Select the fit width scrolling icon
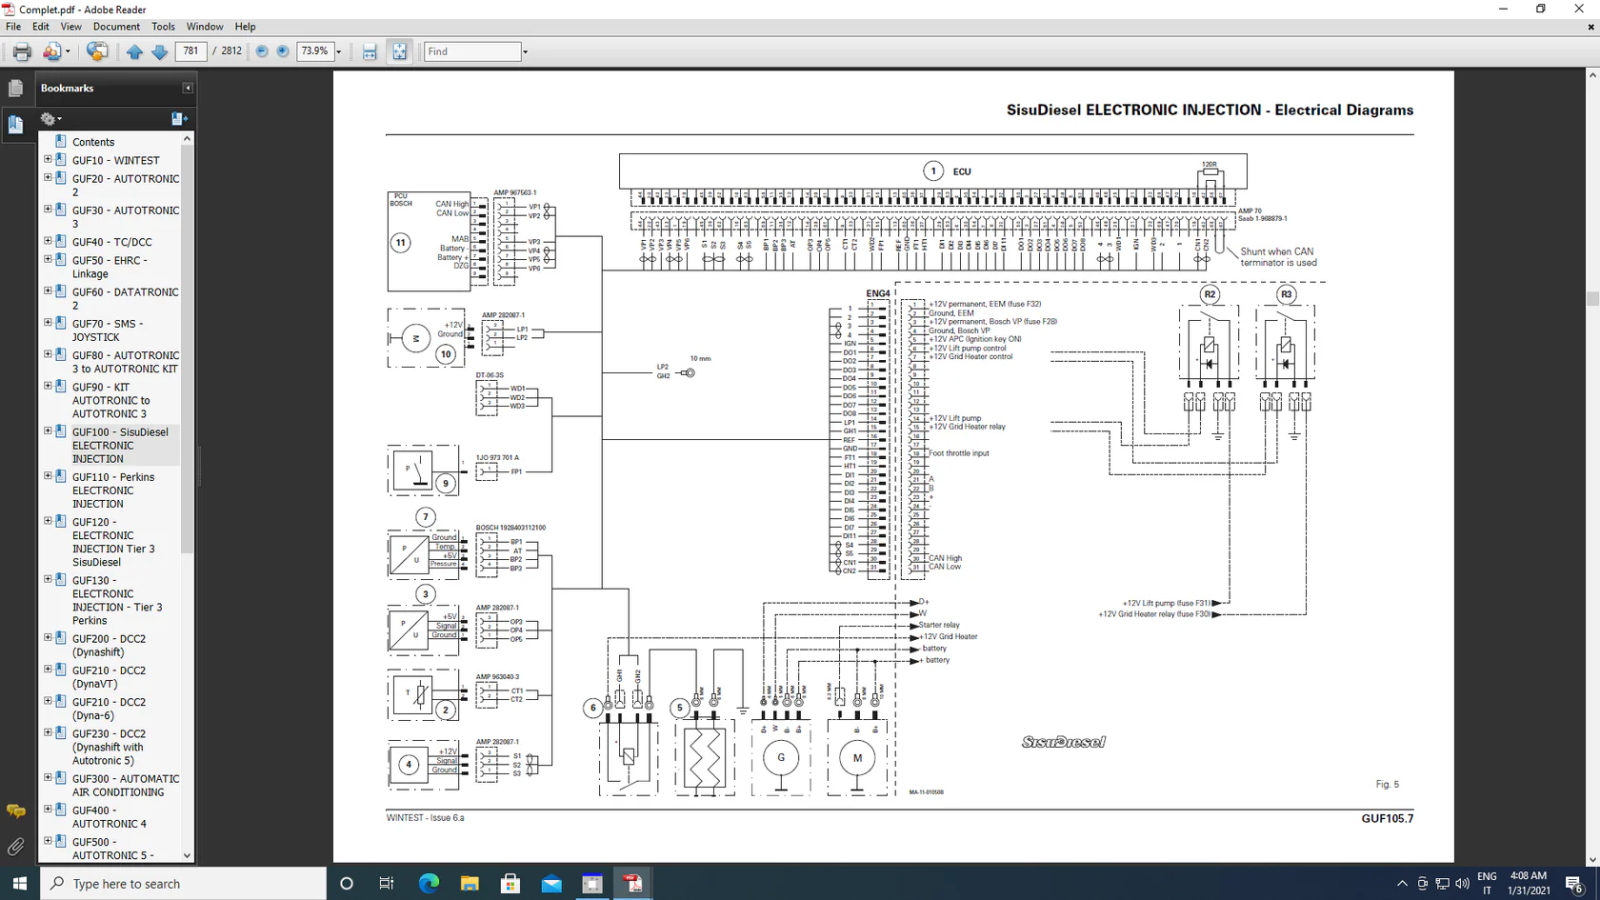Image resolution: width=1600 pixels, height=900 pixels. pos(369,52)
